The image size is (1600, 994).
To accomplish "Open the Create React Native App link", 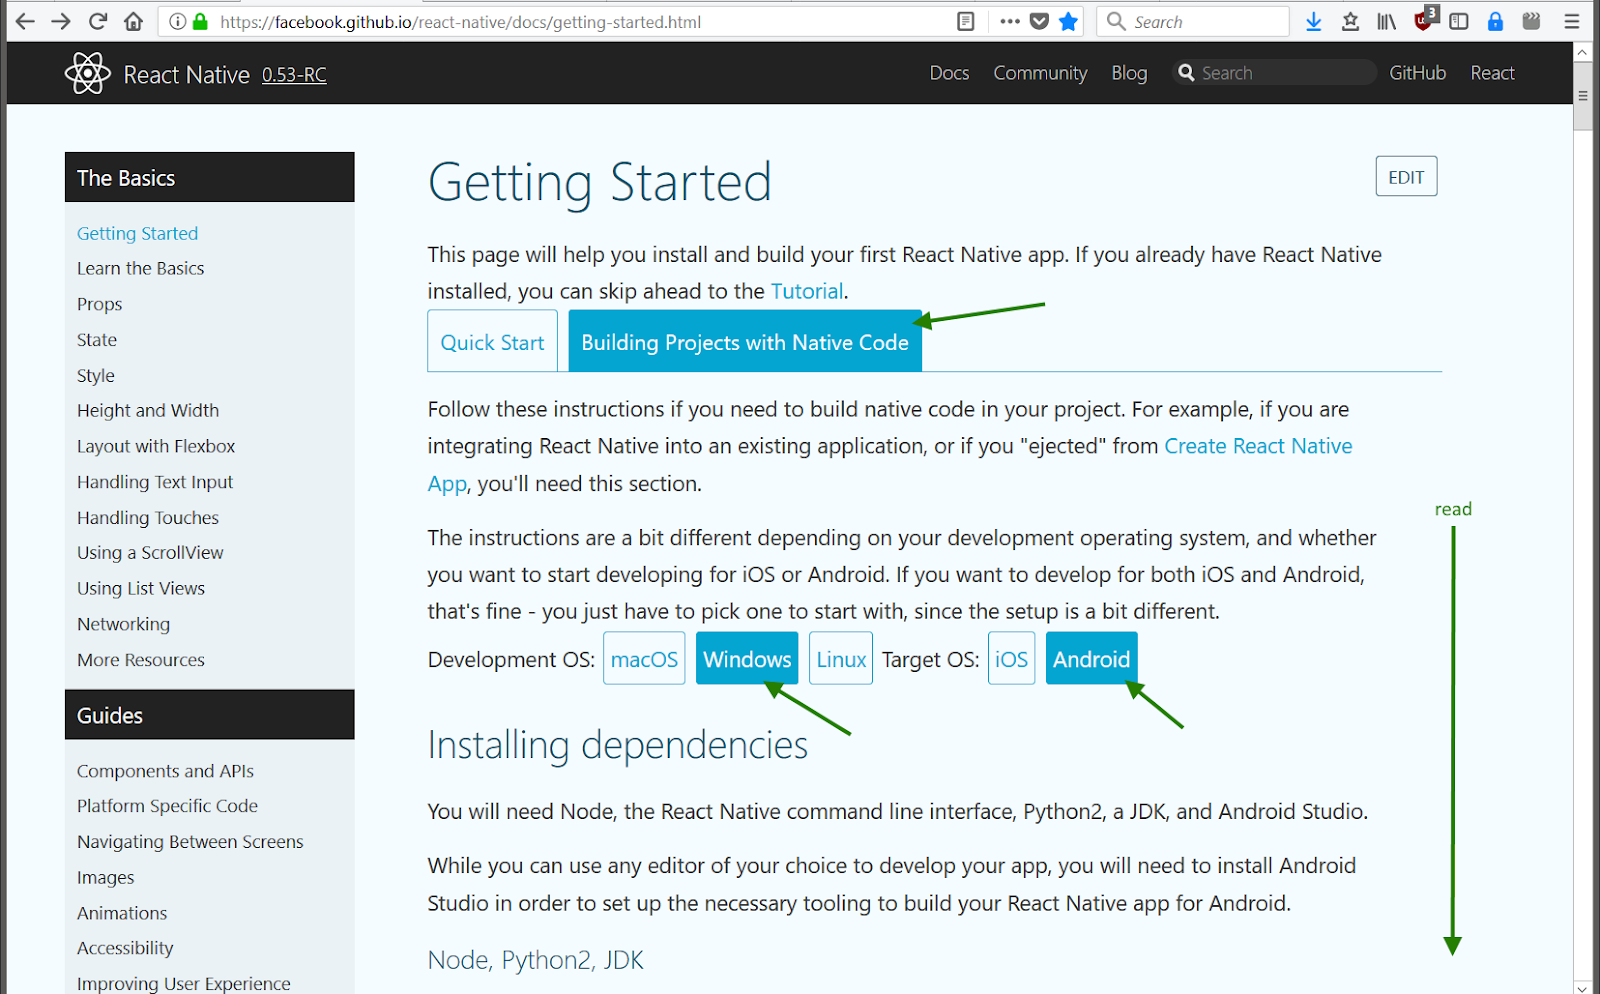I will click(x=1258, y=446).
